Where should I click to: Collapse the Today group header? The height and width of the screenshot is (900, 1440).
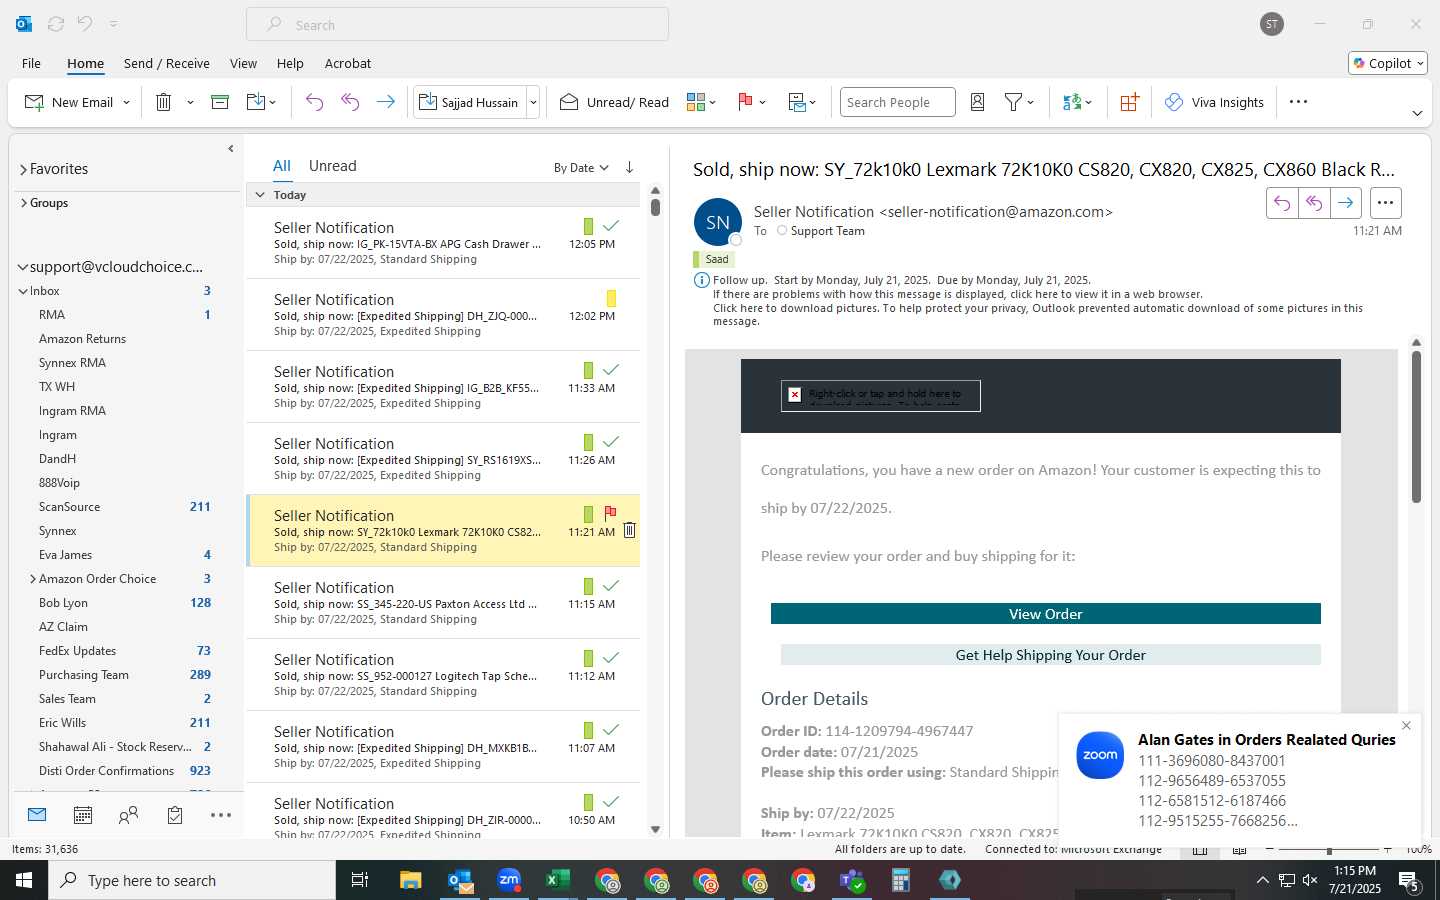pyautogui.click(x=260, y=195)
